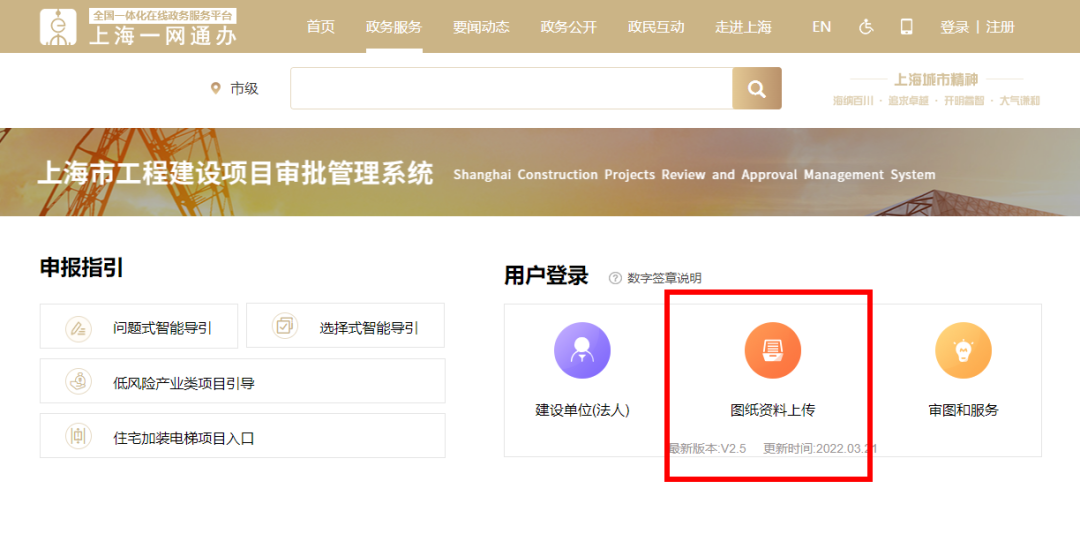Go to 首页 in navigation
Viewport: 1080px width, 537px height.
point(320,28)
